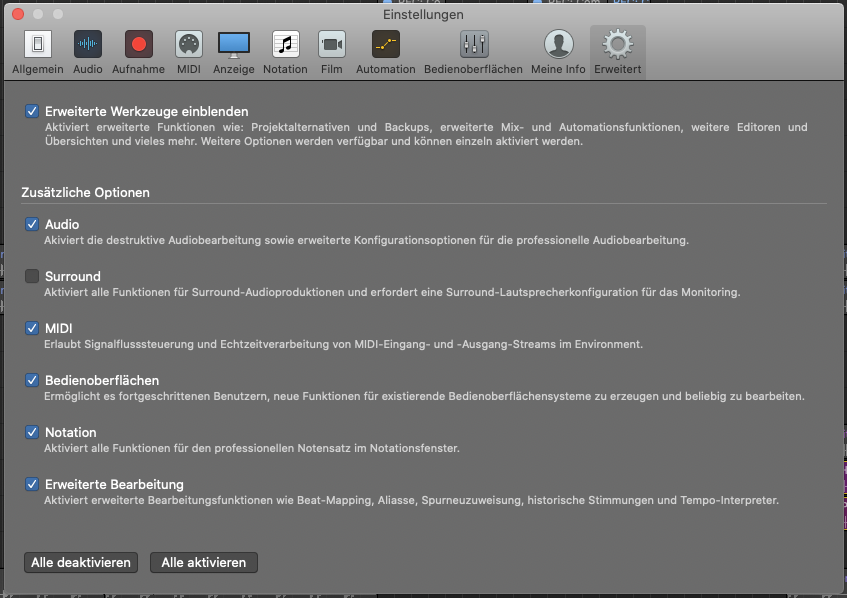Click the Zusätzliche Optionen heading

point(85,192)
